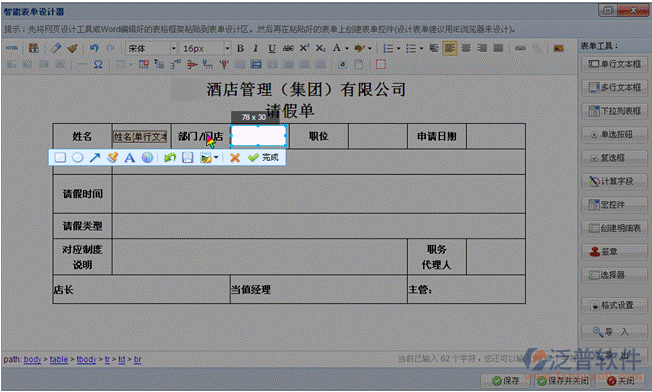Insert special character with Omega icon
The height and width of the screenshot is (392, 652).
click(x=98, y=64)
